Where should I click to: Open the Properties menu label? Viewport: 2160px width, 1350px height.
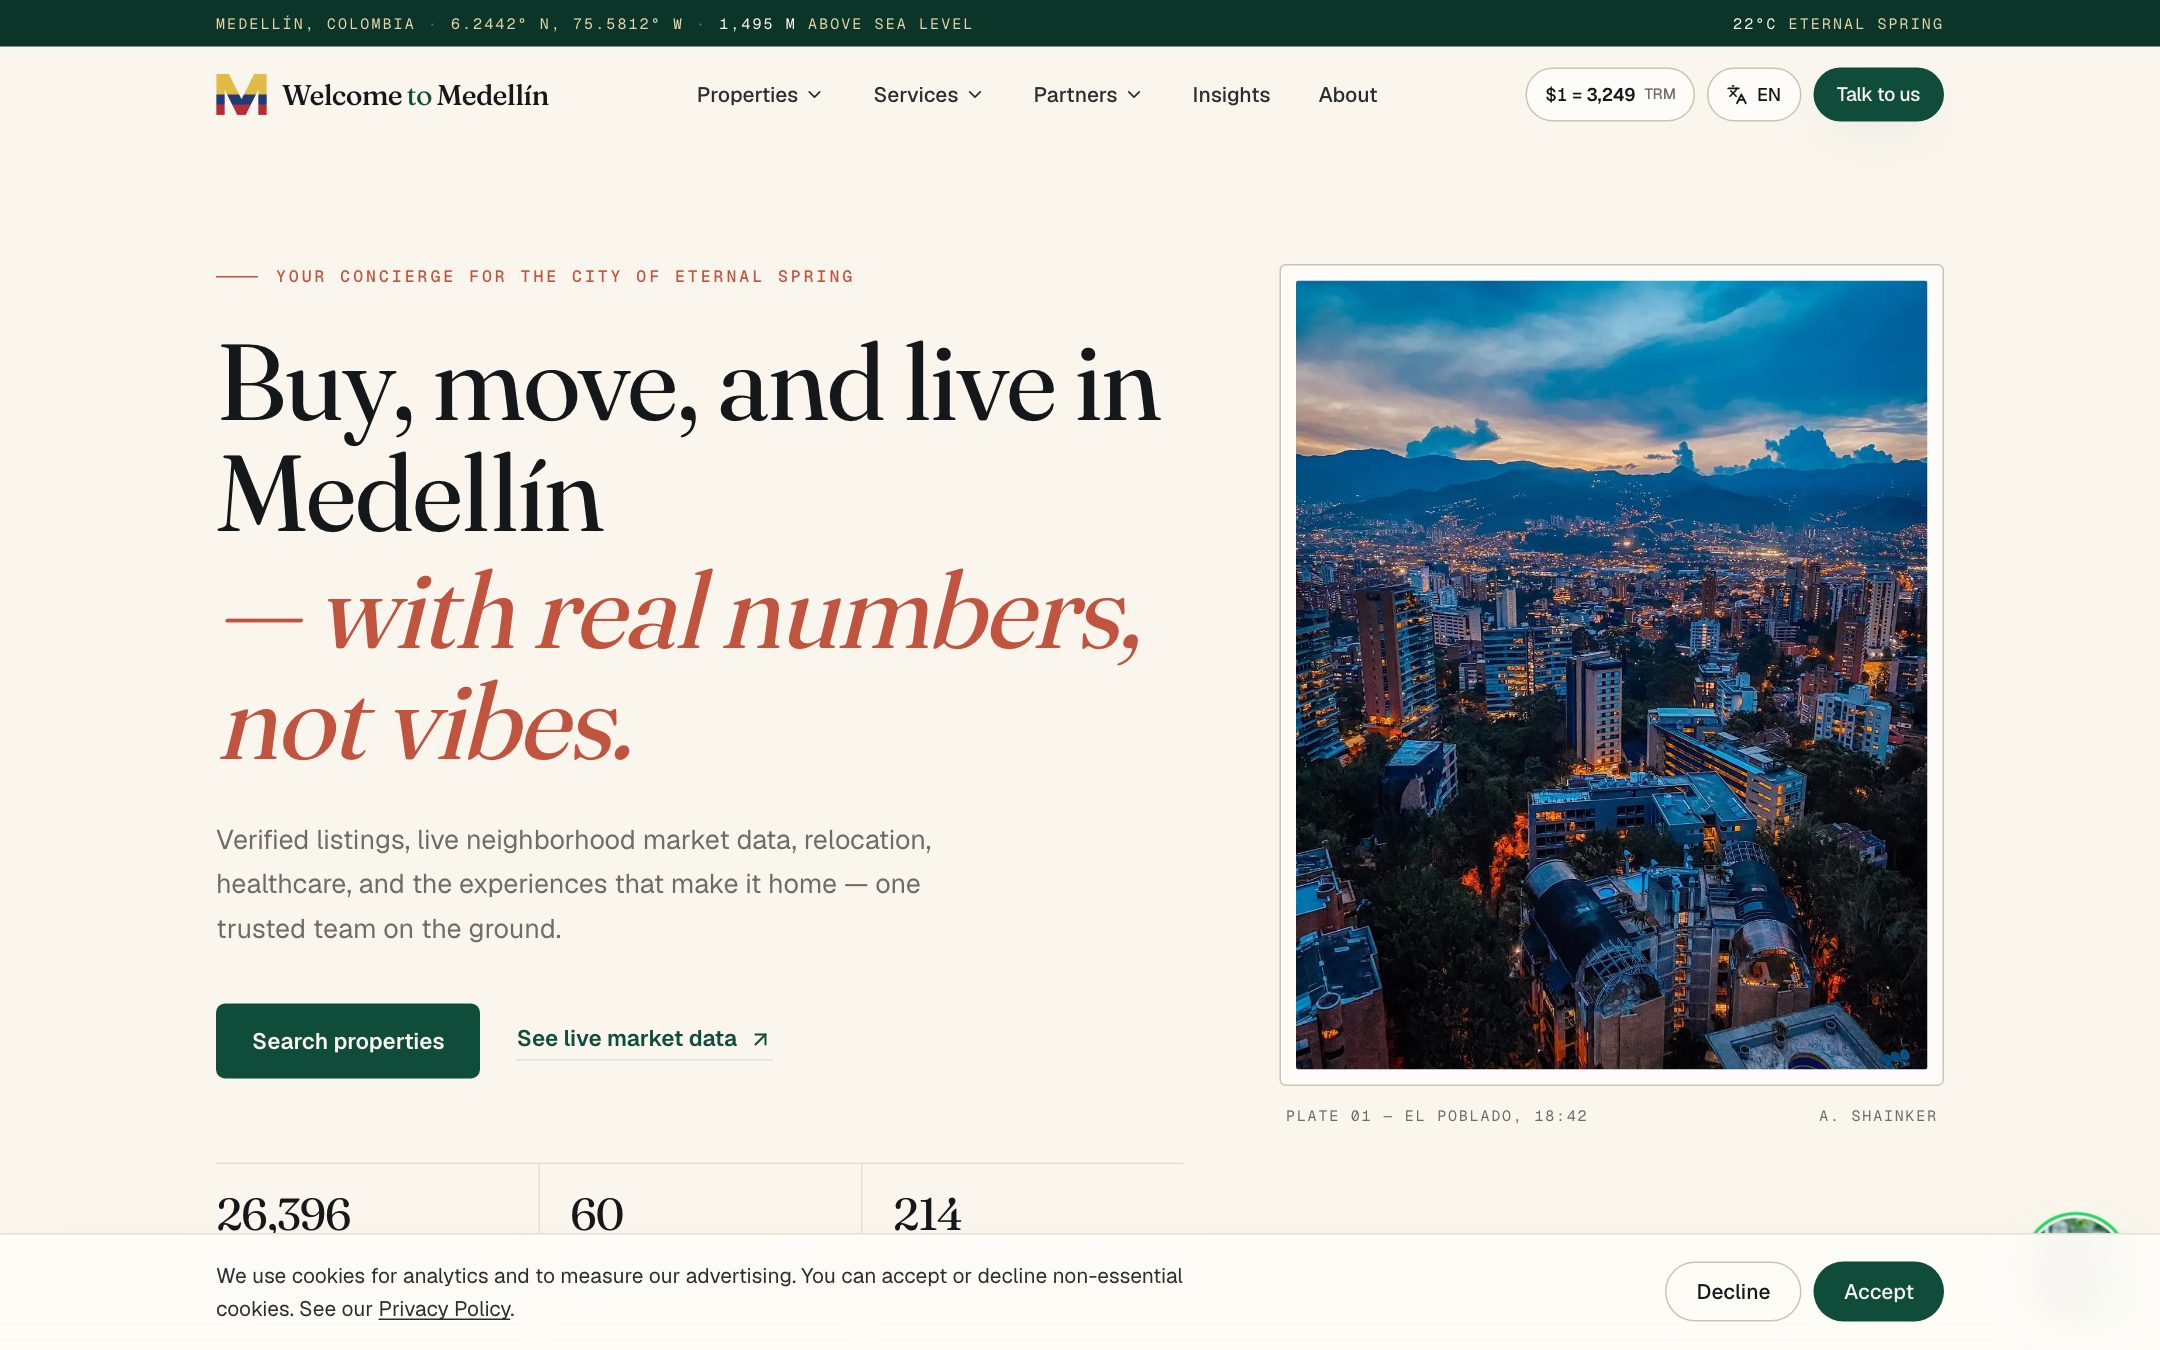(747, 95)
